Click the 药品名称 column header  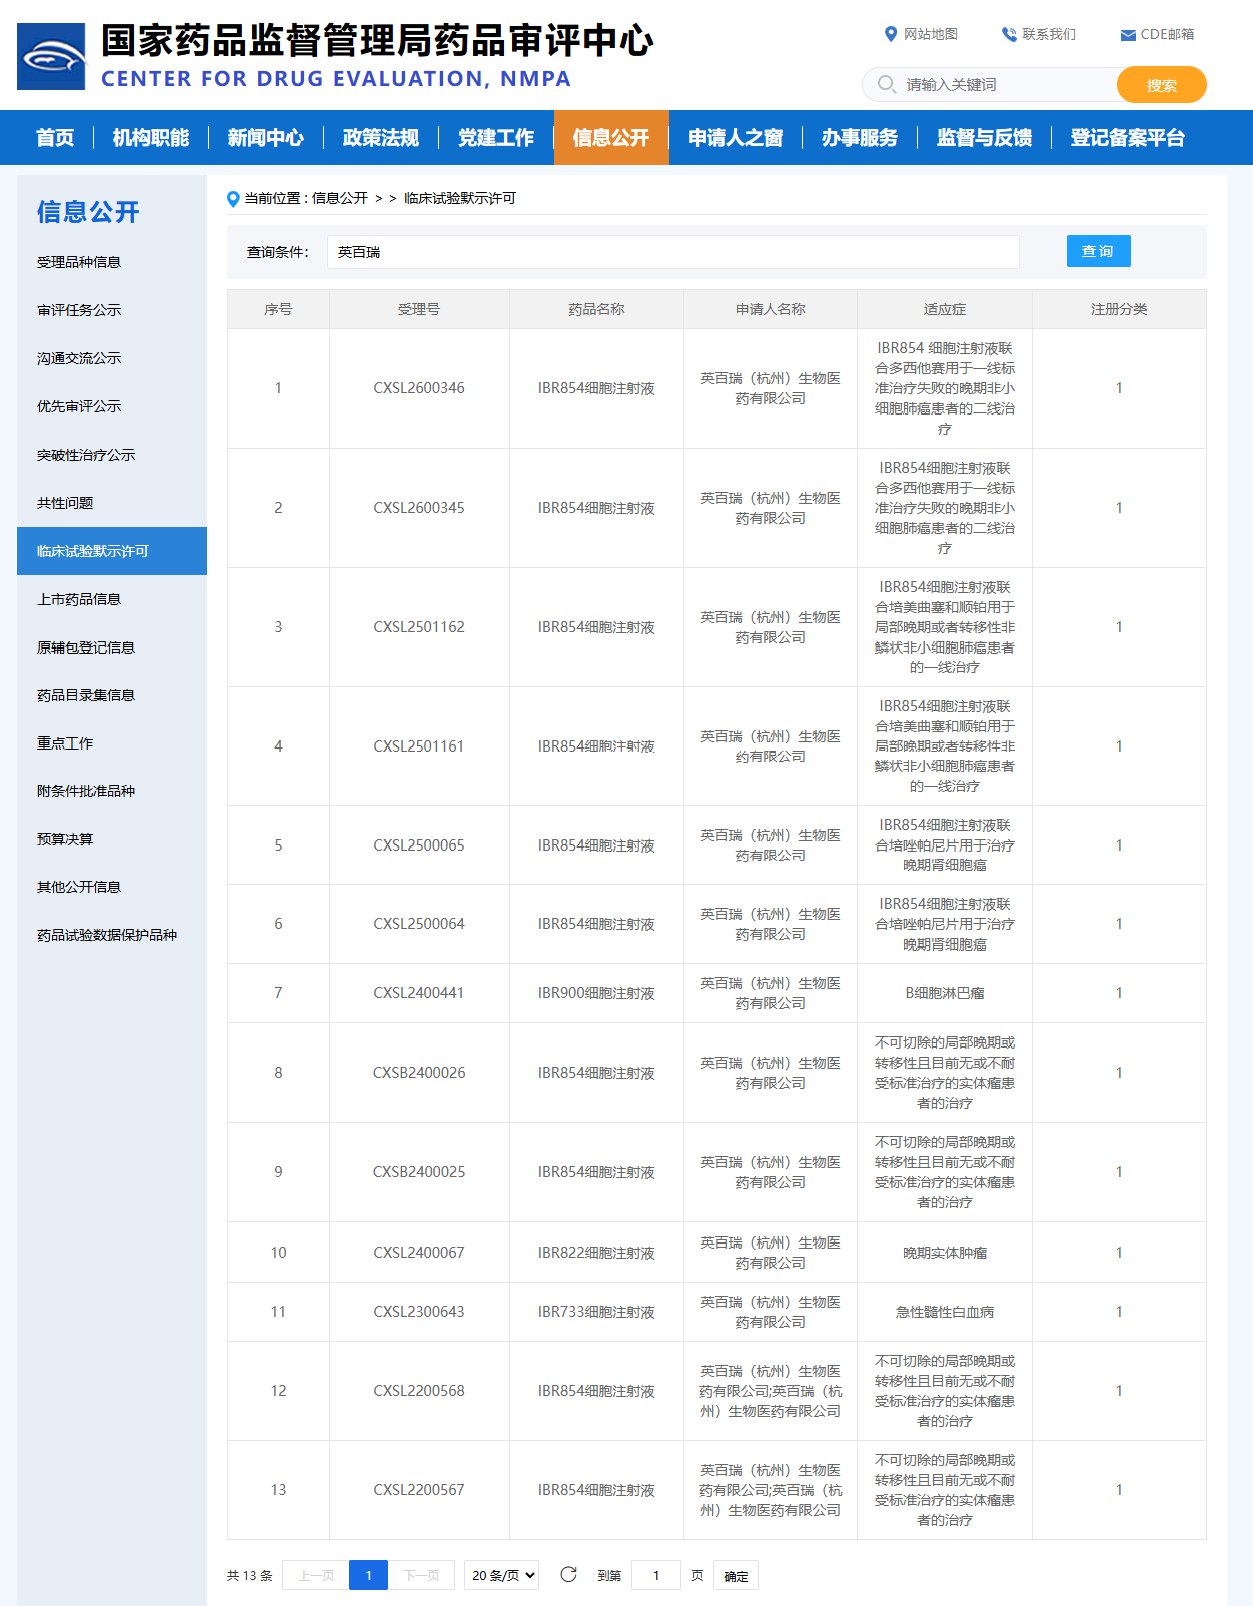tap(596, 309)
